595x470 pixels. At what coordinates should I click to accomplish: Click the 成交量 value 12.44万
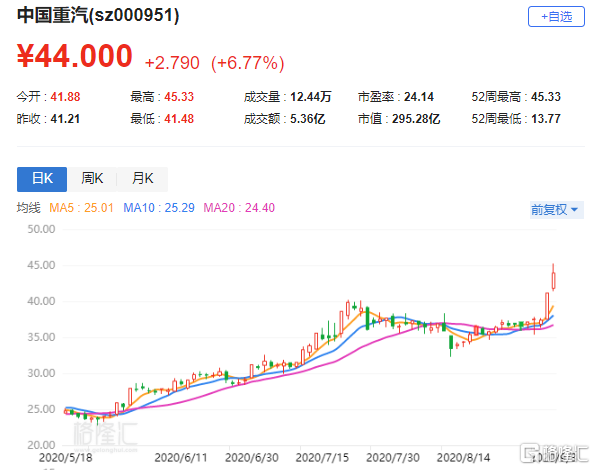click(x=311, y=97)
